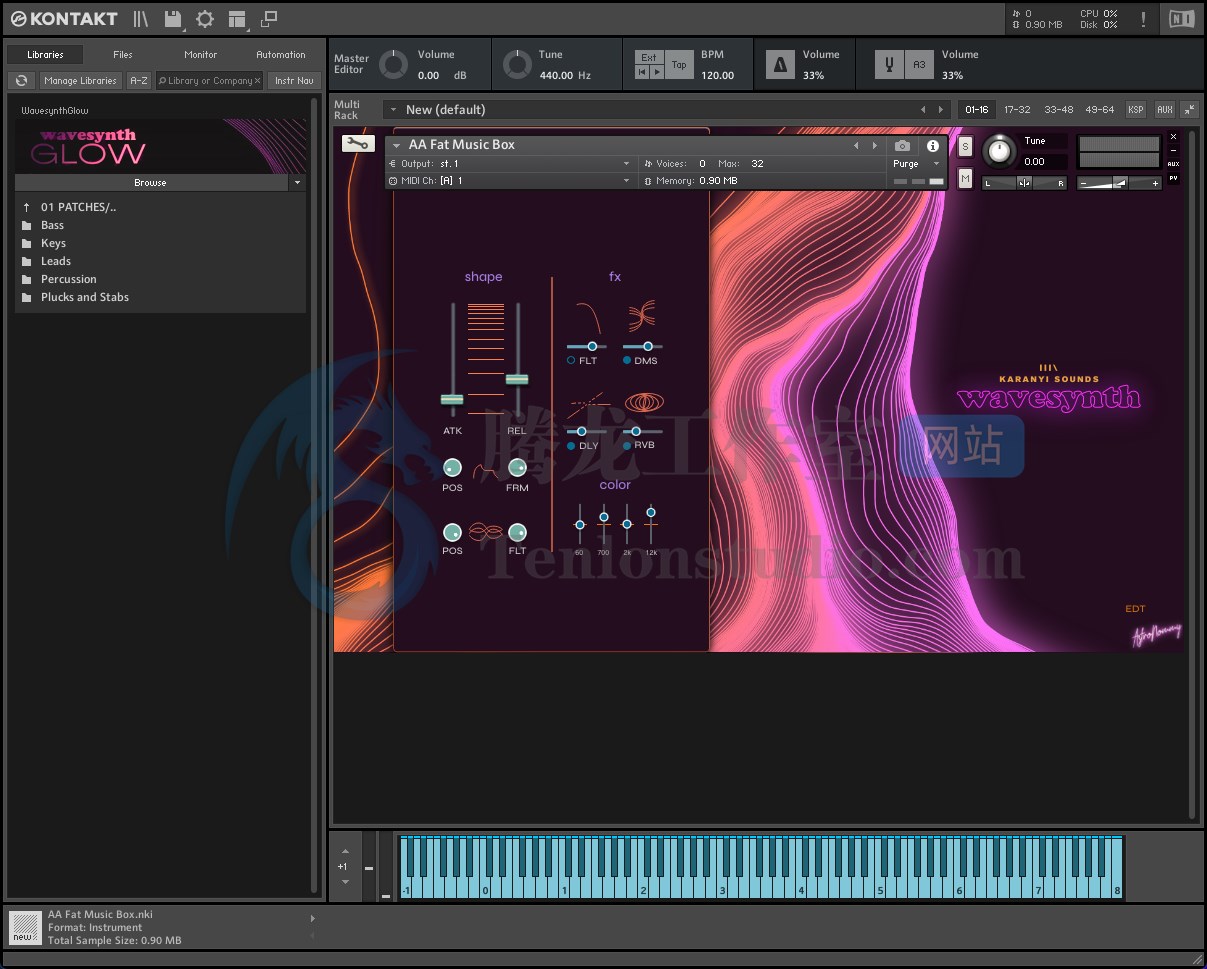1207x969 pixels.
Task: Open Kontakt options gear
Action: (205, 19)
